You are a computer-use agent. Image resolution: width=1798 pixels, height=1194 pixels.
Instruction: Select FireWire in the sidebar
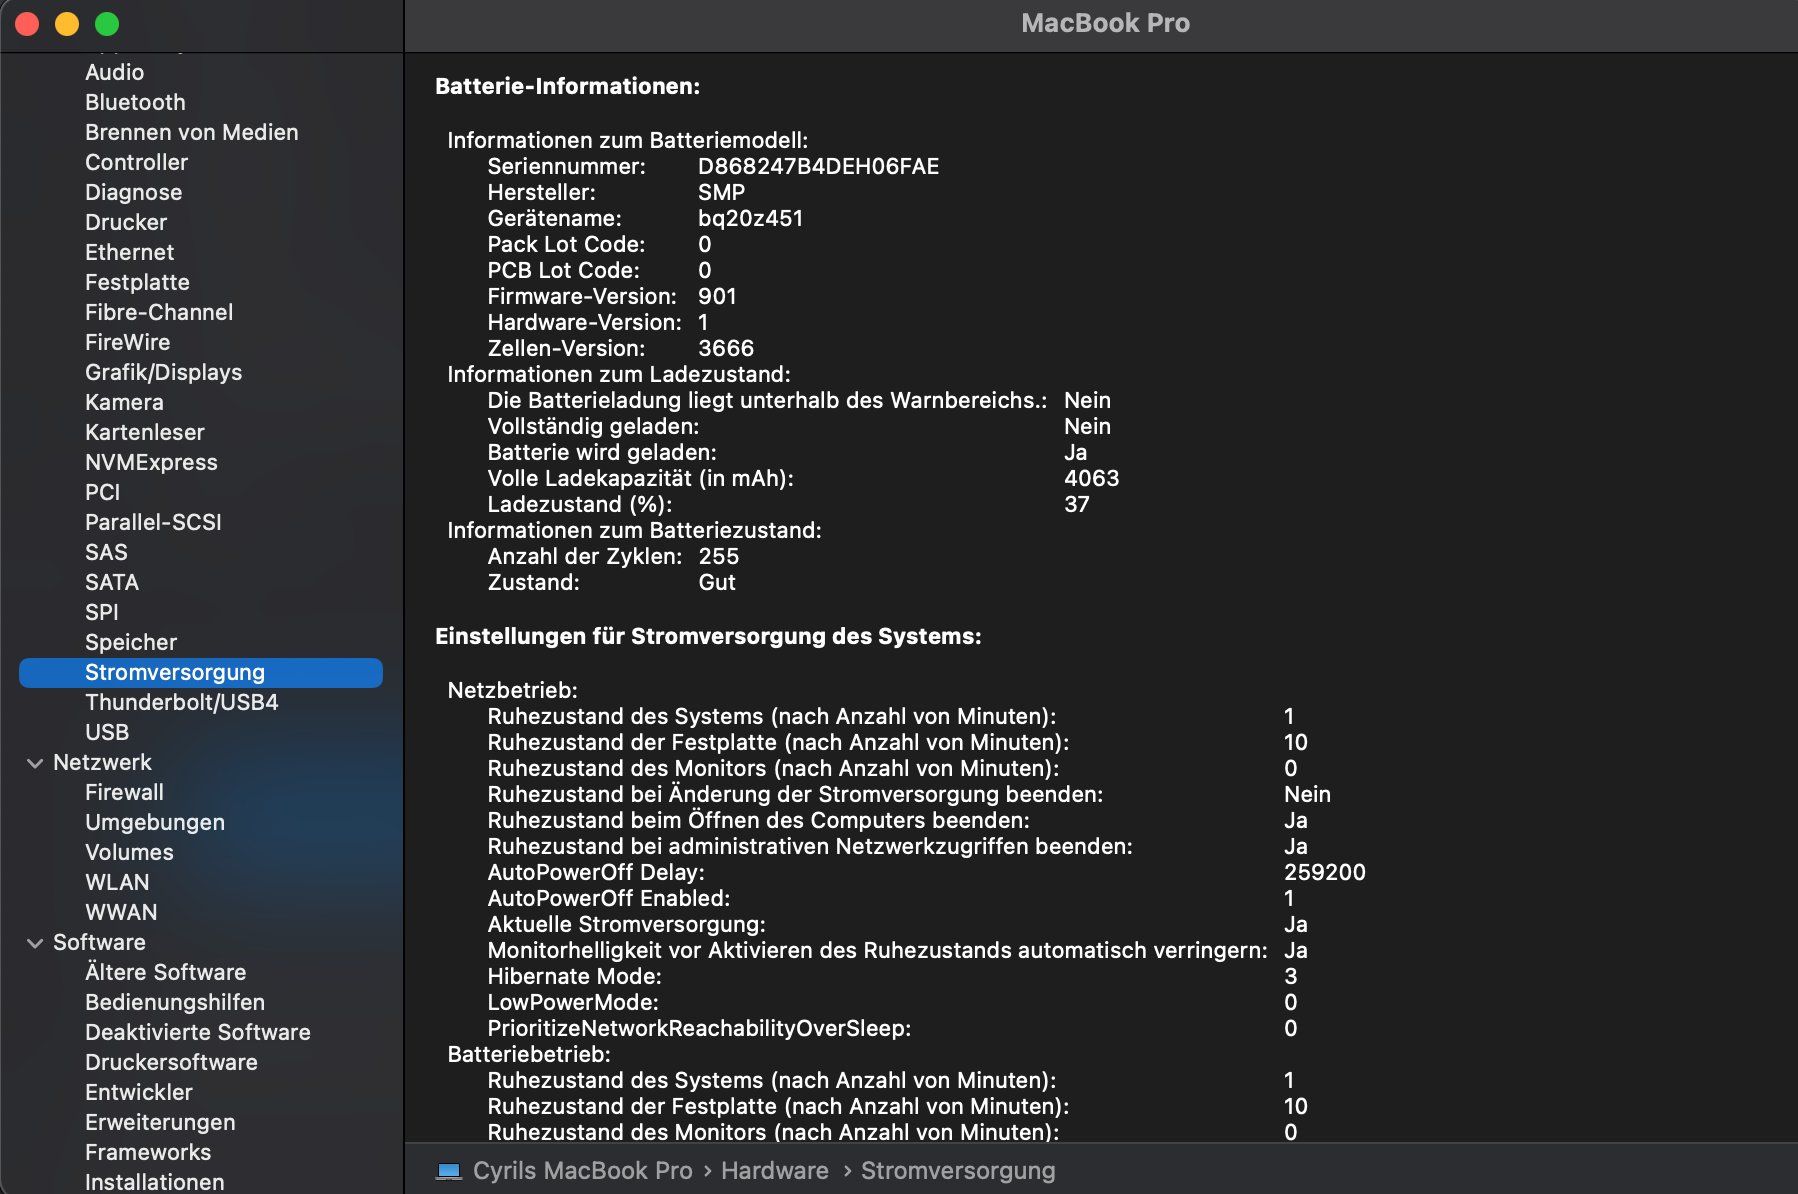tap(127, 342)
